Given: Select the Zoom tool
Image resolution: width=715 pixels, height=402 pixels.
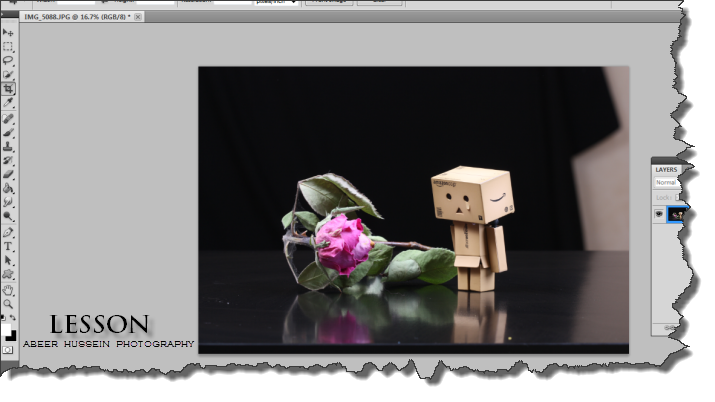Looking at the screenshot, I should (8, 304).
